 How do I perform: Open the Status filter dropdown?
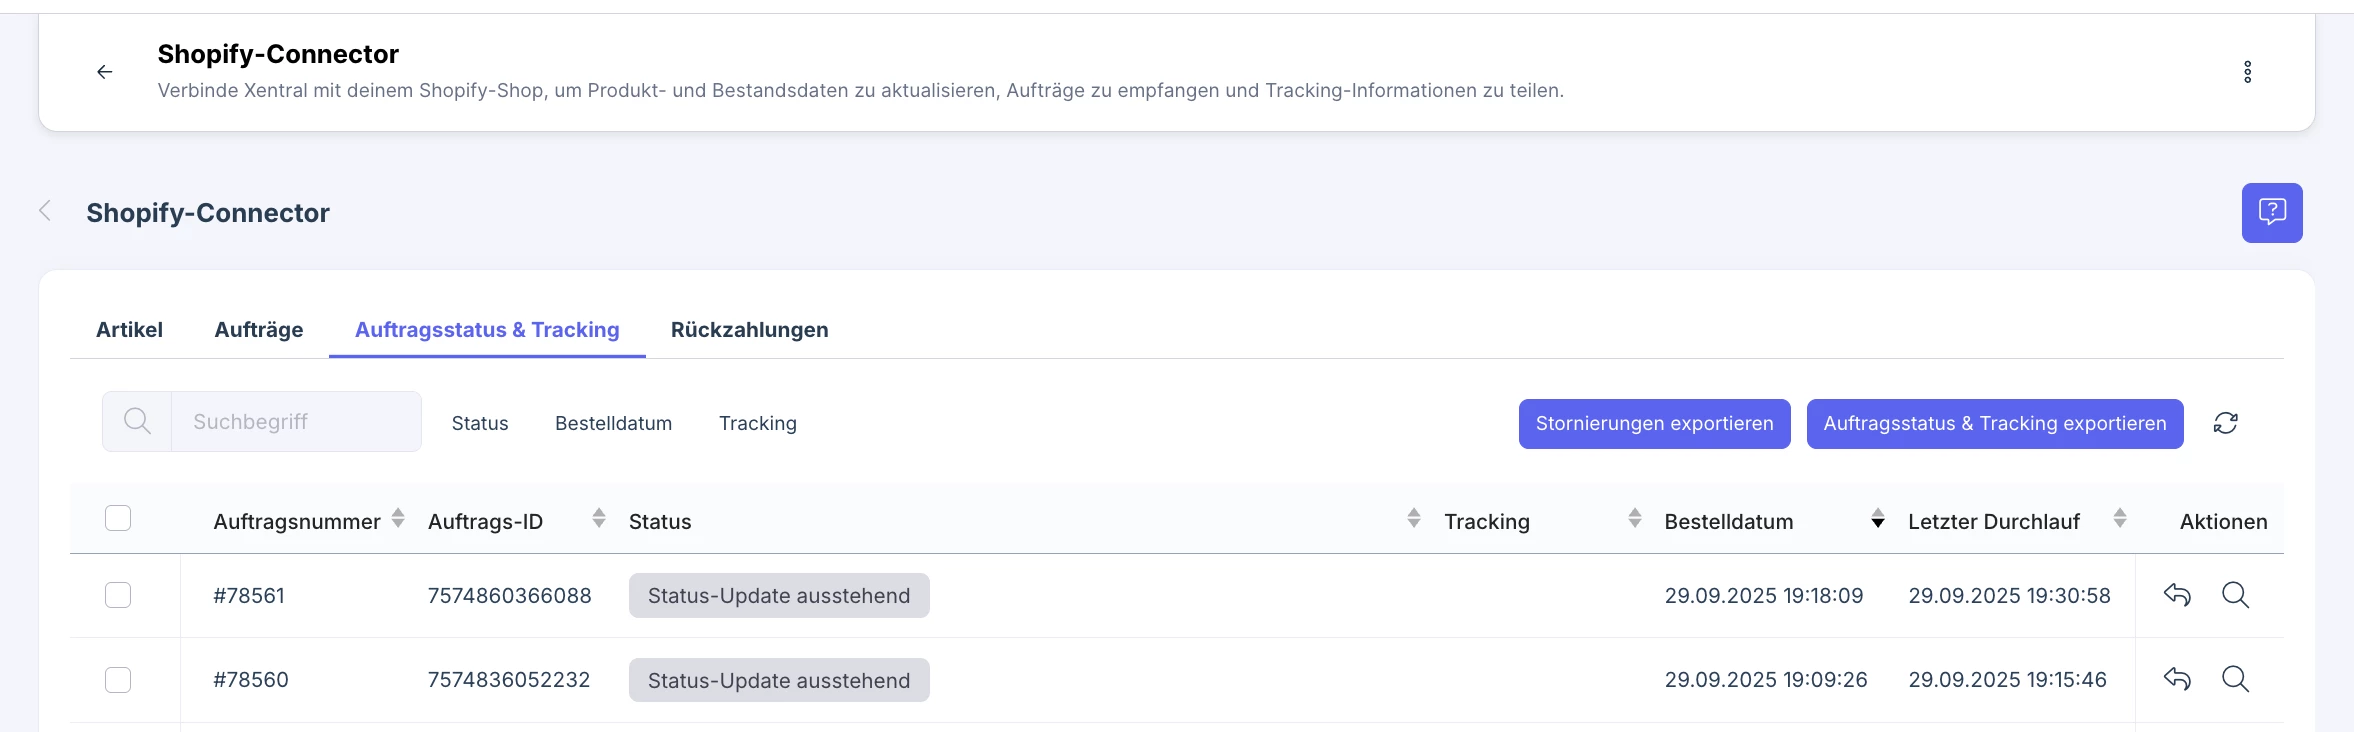point(480,423)
